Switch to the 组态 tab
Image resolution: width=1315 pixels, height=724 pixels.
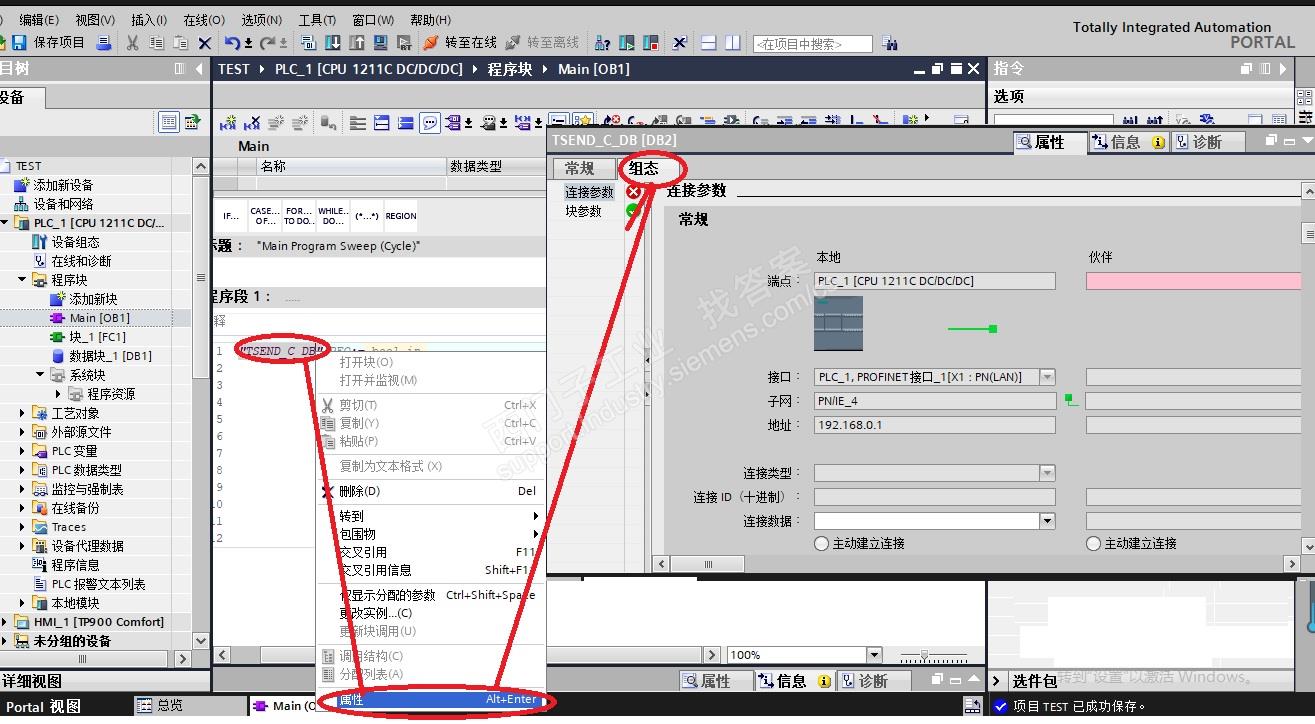644,168
